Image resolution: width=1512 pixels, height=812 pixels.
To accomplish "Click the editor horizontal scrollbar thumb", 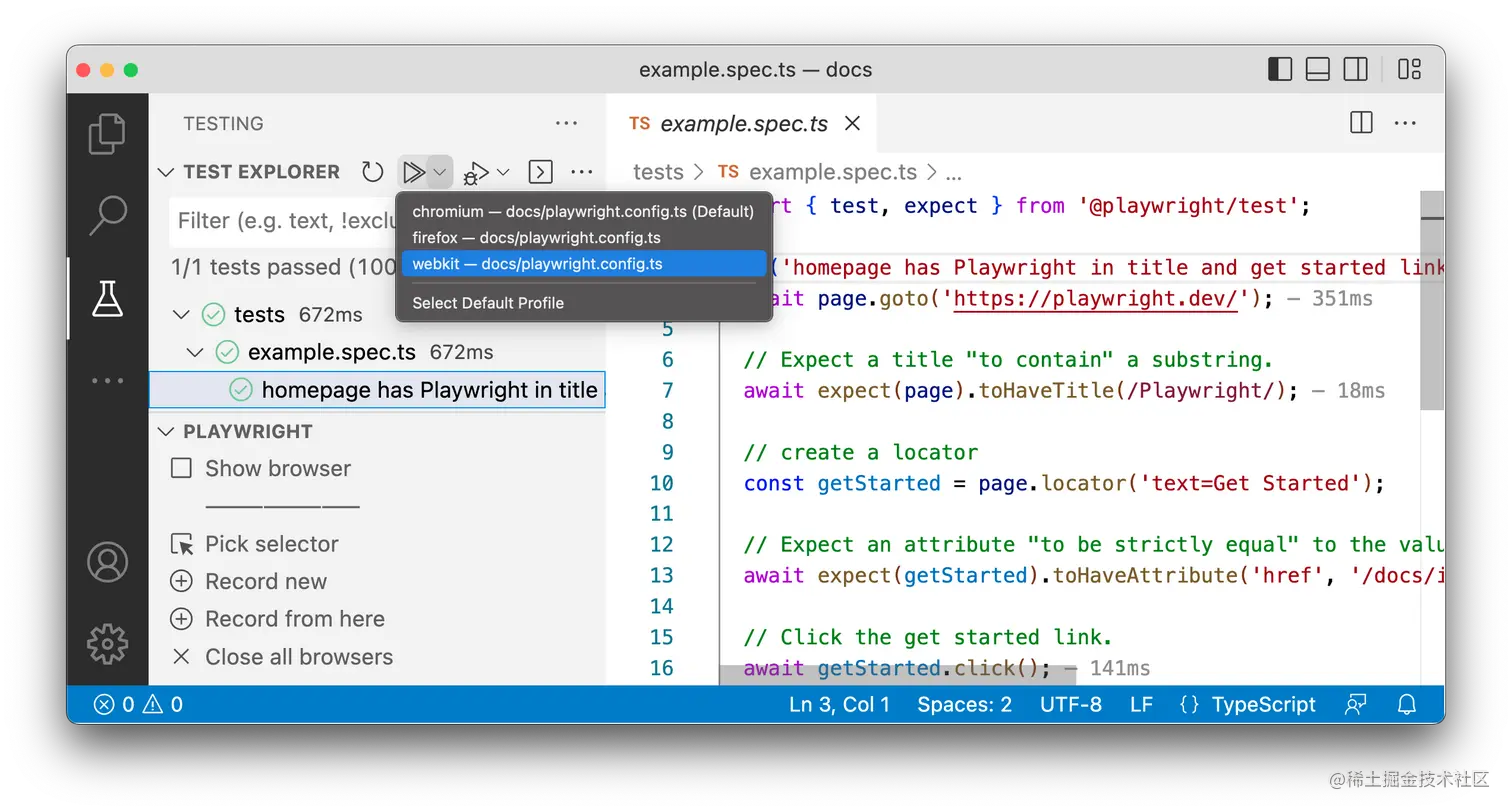I will coord(897,675).
